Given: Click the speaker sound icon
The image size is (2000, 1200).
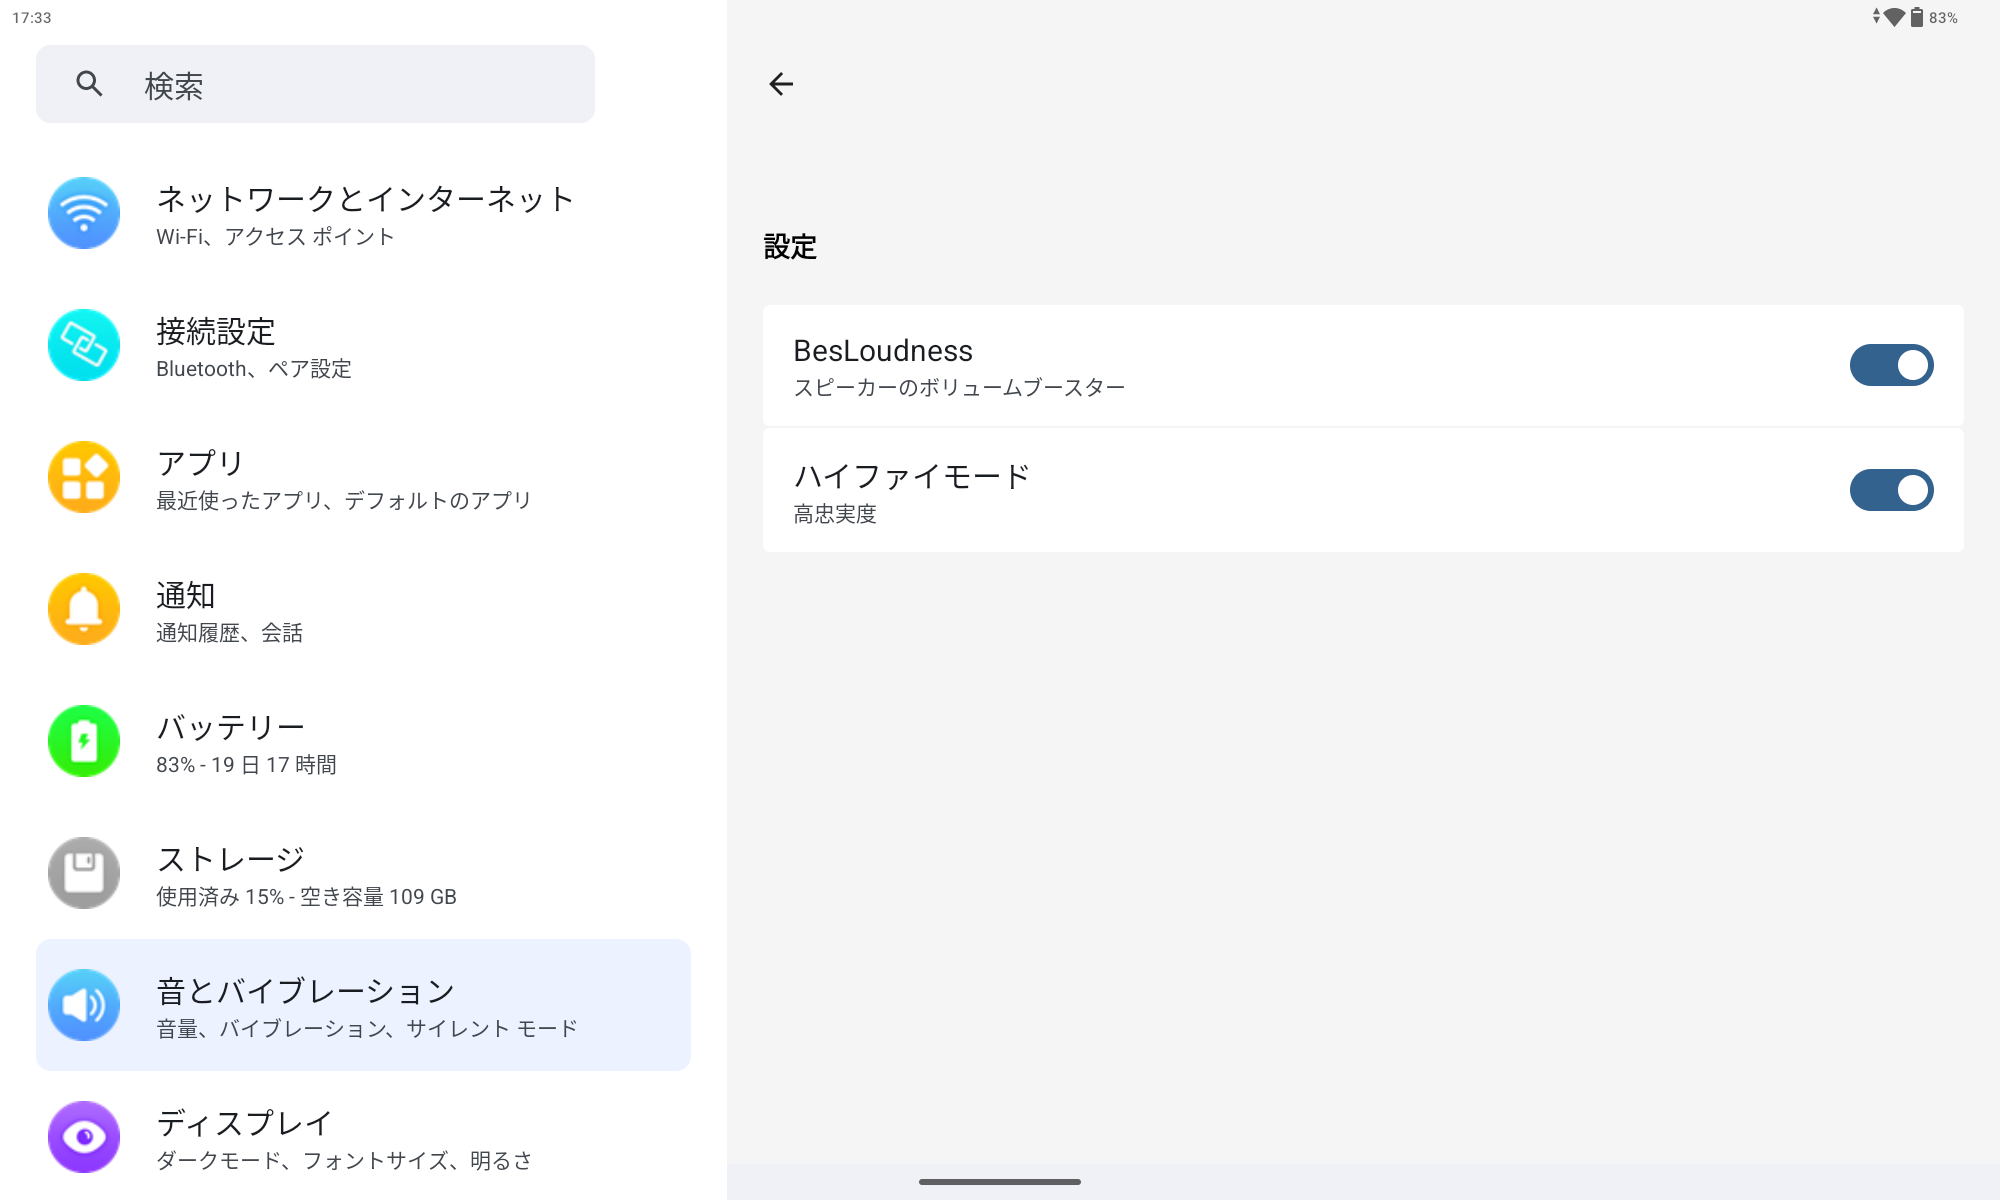Looking at the screenshot, I should tap(84, 1005).
